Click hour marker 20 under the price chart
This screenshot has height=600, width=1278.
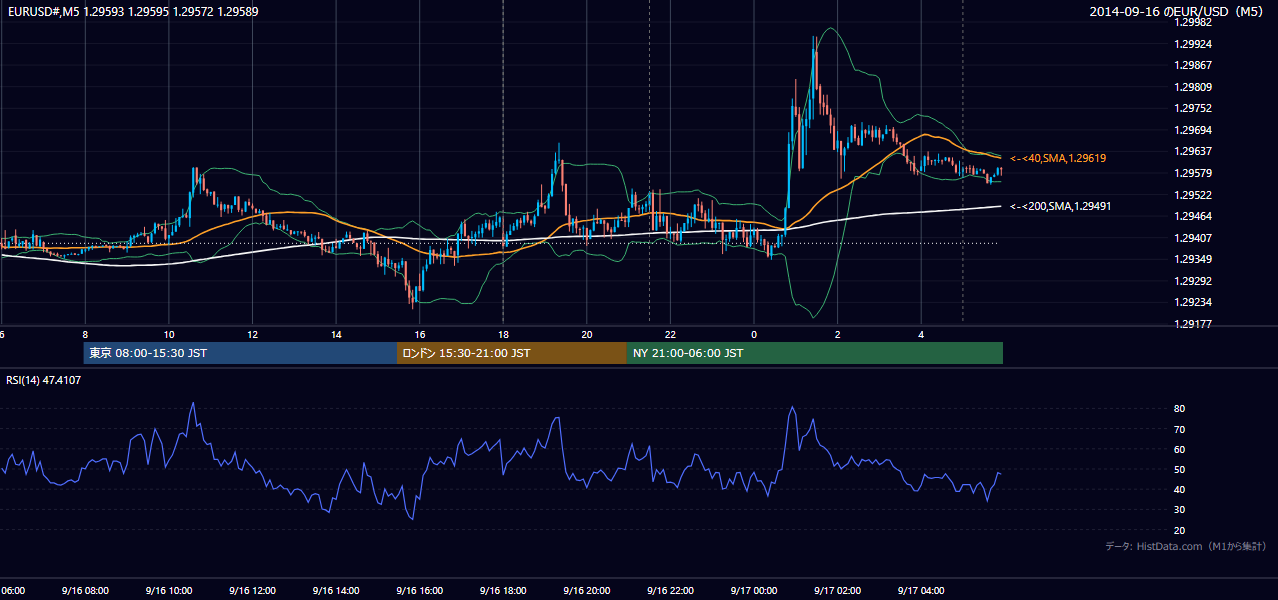click(587, 334)
